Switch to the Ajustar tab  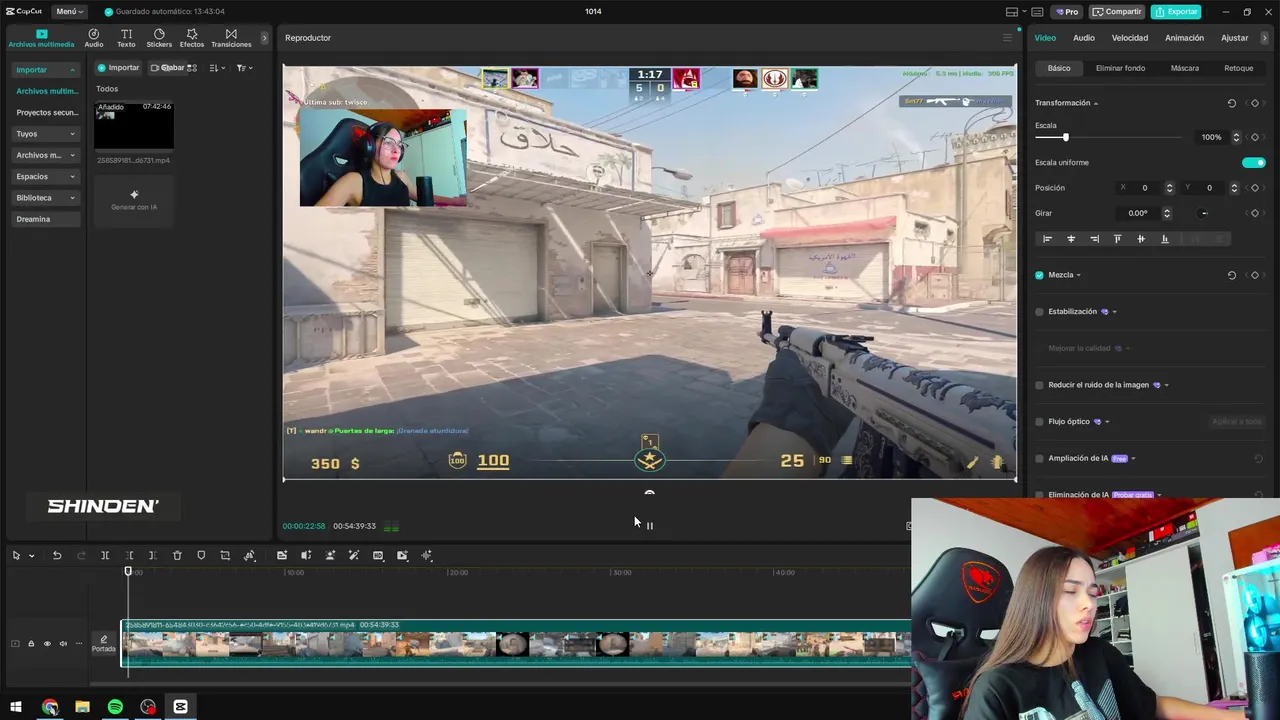point(1235,38)
